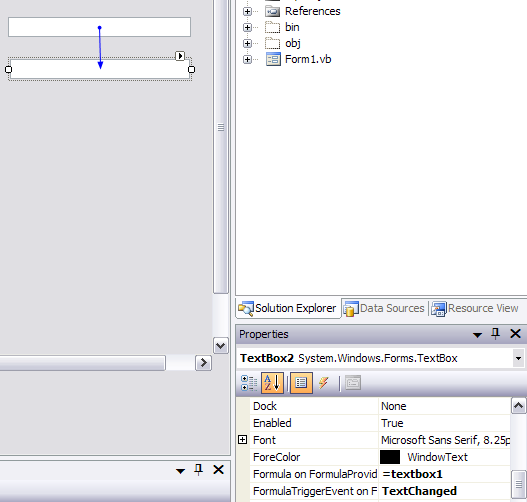This screenshot has height=502, width=527.
Task: Click the References folder icon
Action: click(273, 11)
